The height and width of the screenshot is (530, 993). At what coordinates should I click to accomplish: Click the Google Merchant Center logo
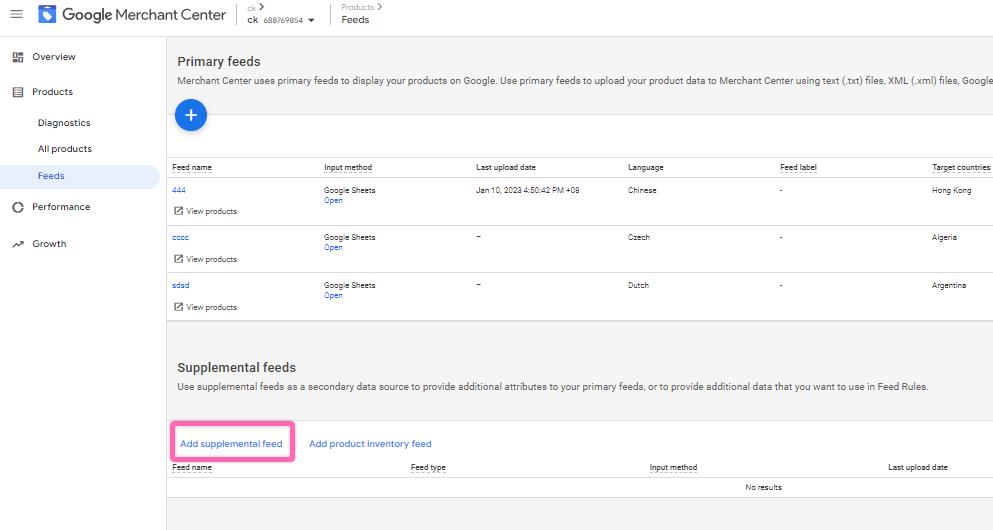47,15
